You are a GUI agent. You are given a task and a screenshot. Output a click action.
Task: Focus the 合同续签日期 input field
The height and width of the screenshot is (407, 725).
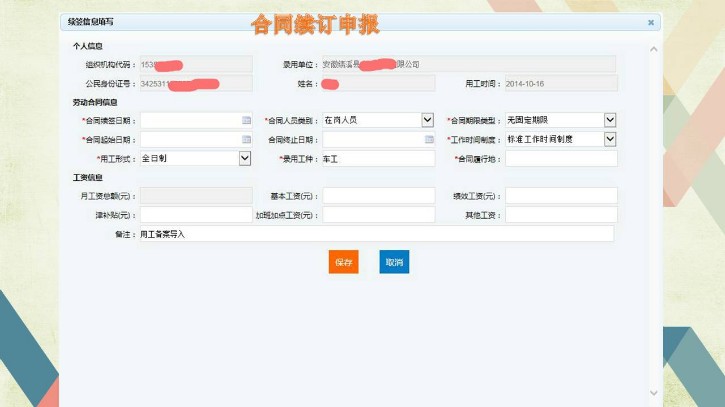196,120
